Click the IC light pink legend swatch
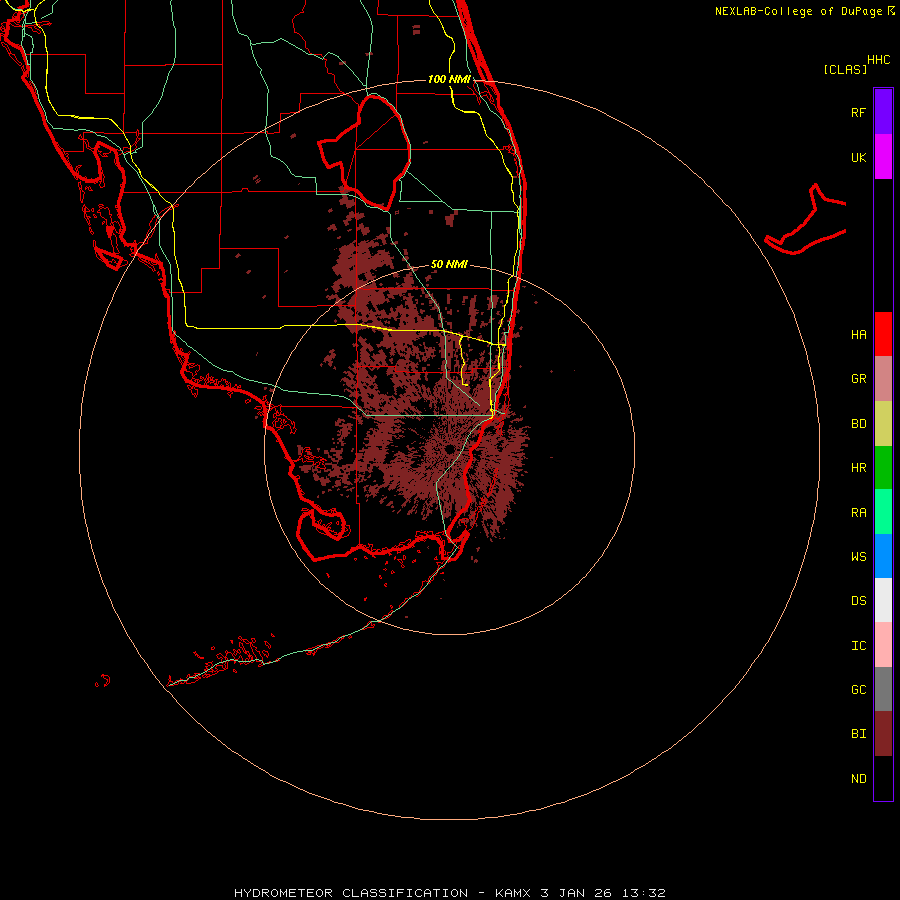The height and width of the screenshot is (900, 900). pyautogui.click(x=883, y=645)
